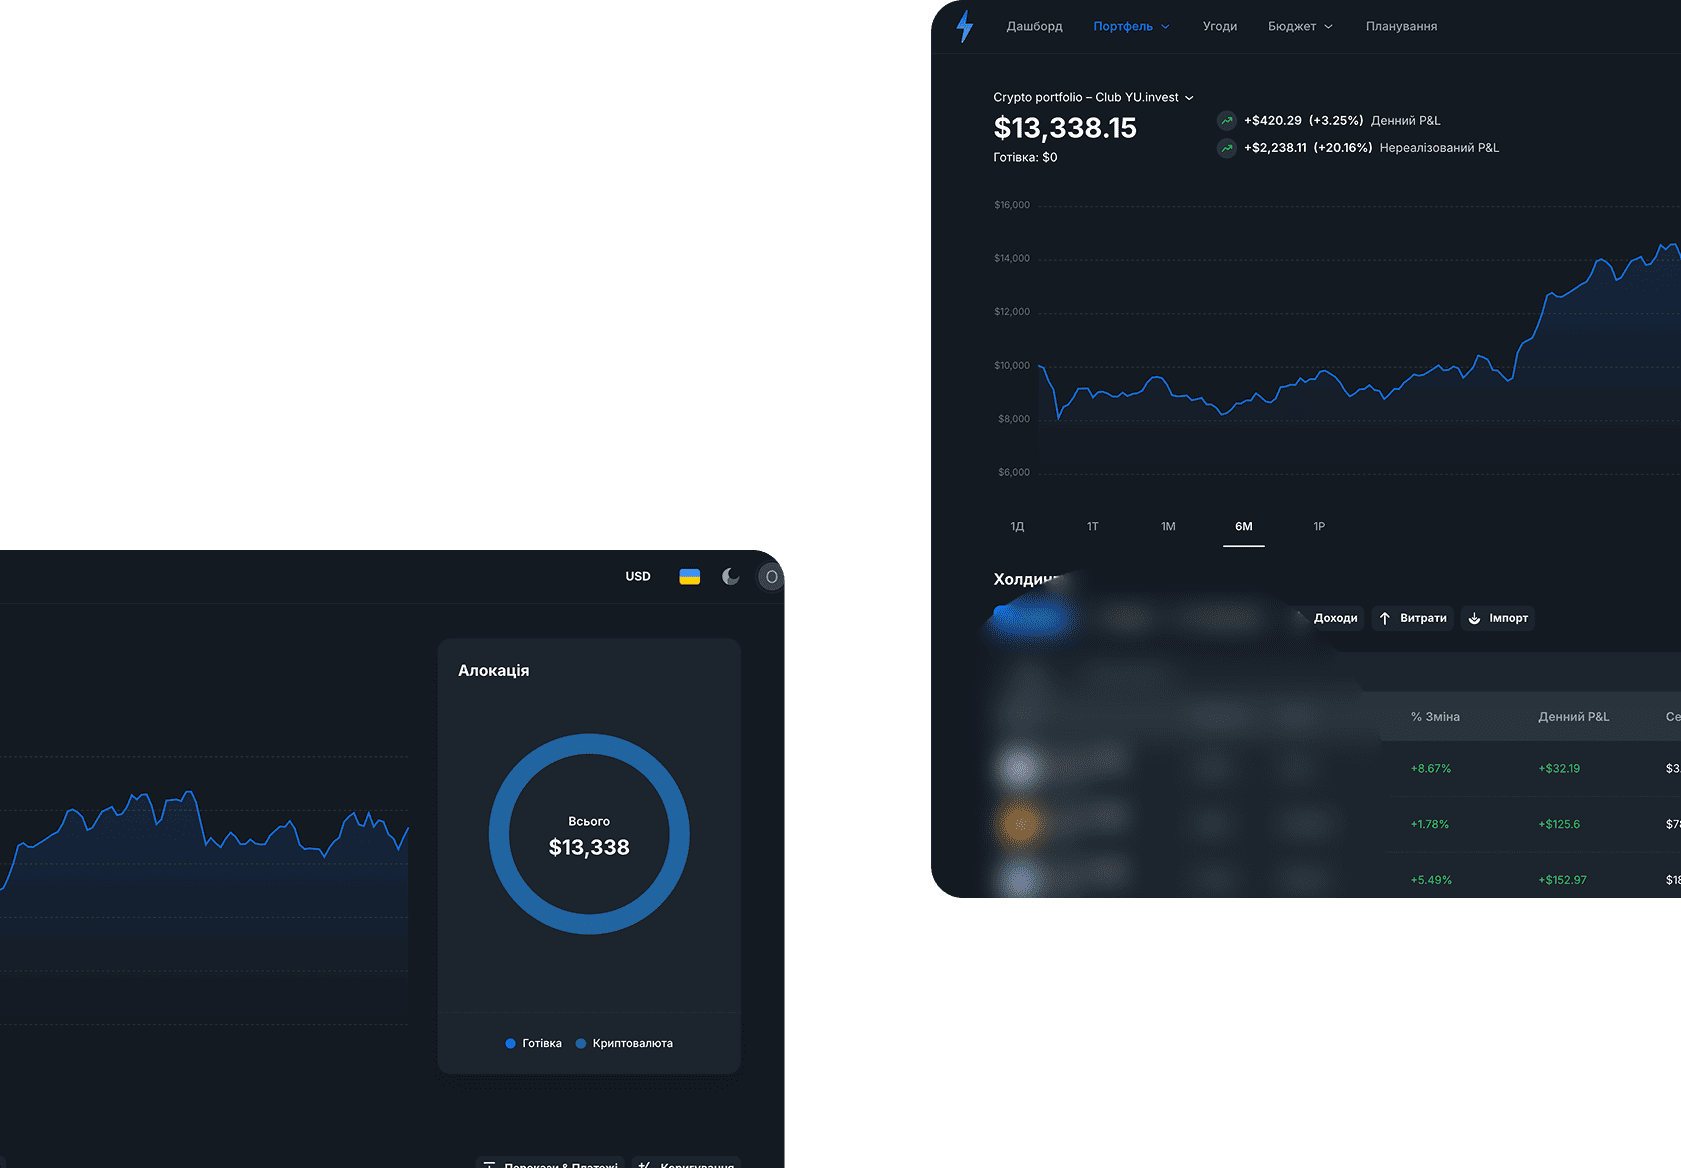Click the Доходи button
This screenshot has width=1681, height=1168.
[x=1334, y=619]
